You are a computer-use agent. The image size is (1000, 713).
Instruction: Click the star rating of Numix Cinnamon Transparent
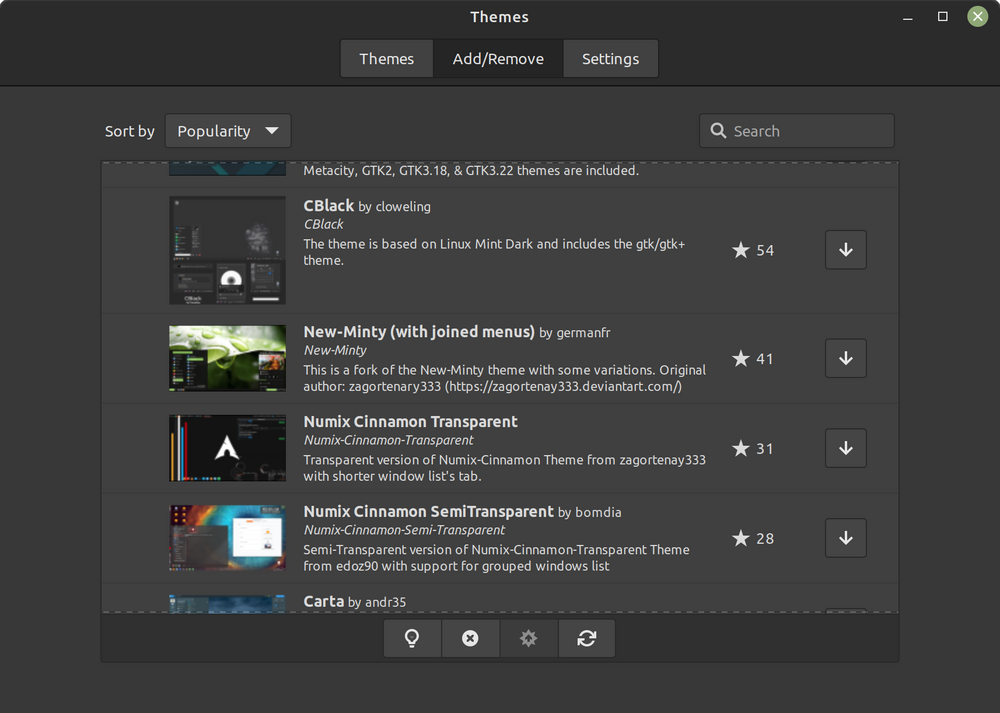click(752, 448)
